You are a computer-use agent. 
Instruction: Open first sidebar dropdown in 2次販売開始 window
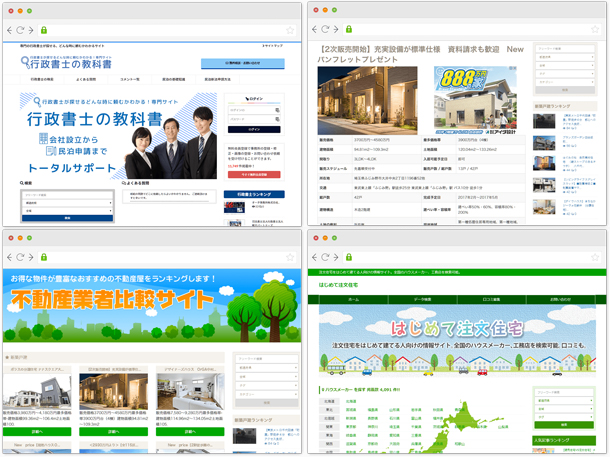tap(565, 57)
